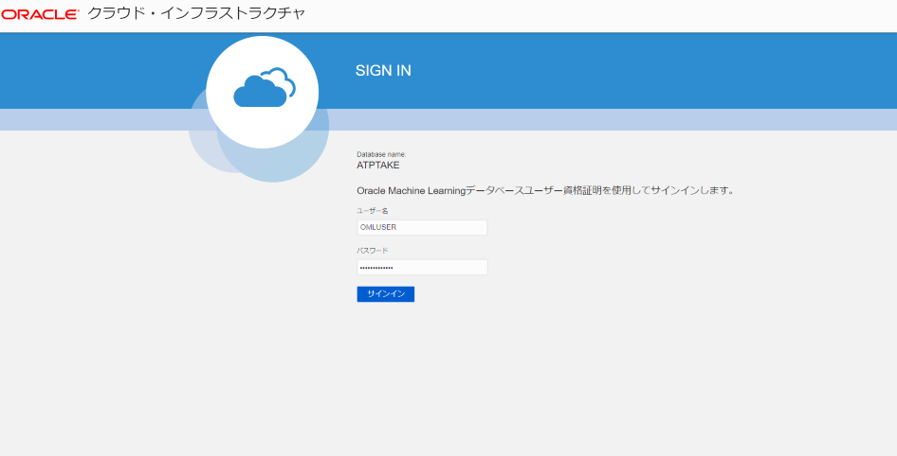Viewport: 897px width, 456px height.
Task: Click the SIGN IN heading
Action: [x=383, y=71]
